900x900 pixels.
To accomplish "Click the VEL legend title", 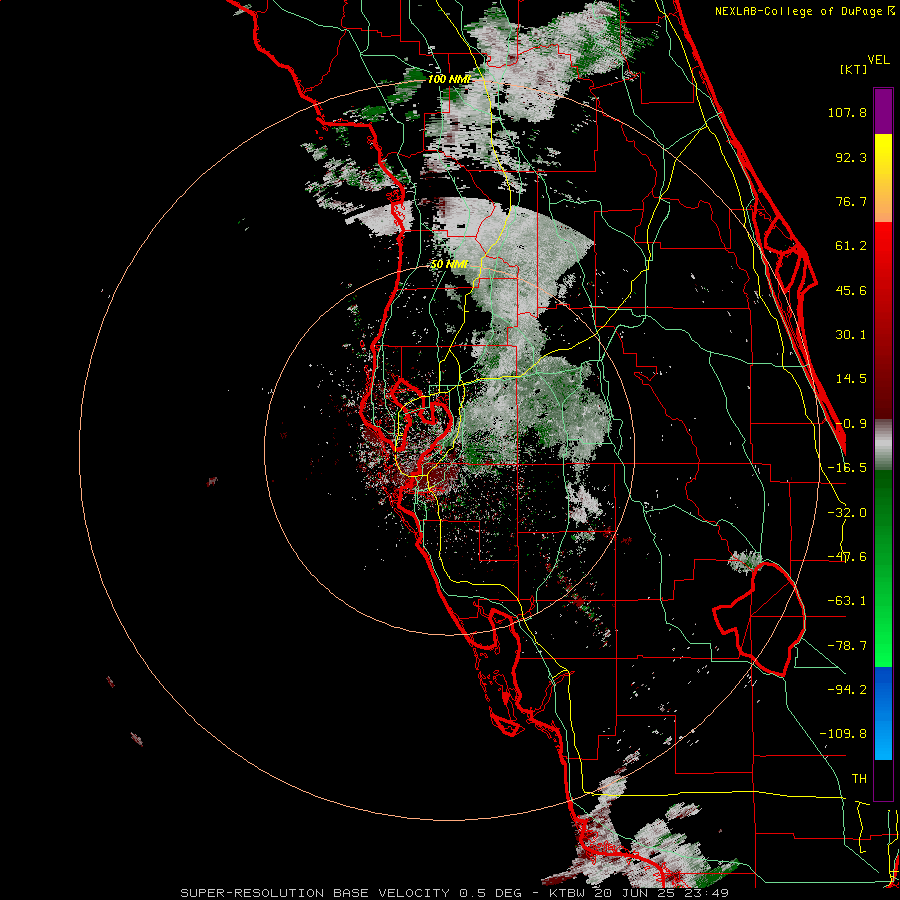I will pos(879,60).
